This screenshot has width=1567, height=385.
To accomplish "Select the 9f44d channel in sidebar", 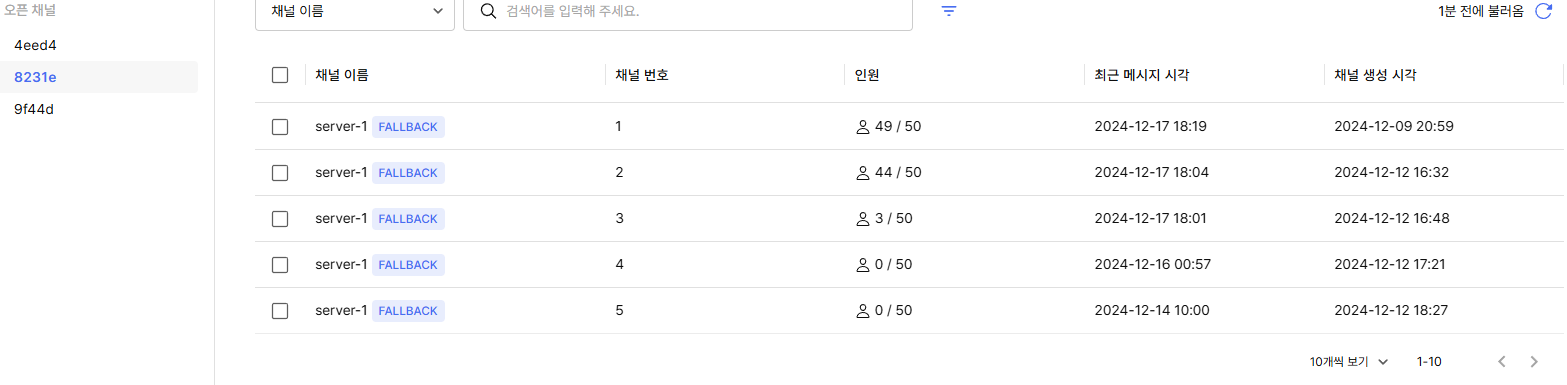I will click(99, 109).
